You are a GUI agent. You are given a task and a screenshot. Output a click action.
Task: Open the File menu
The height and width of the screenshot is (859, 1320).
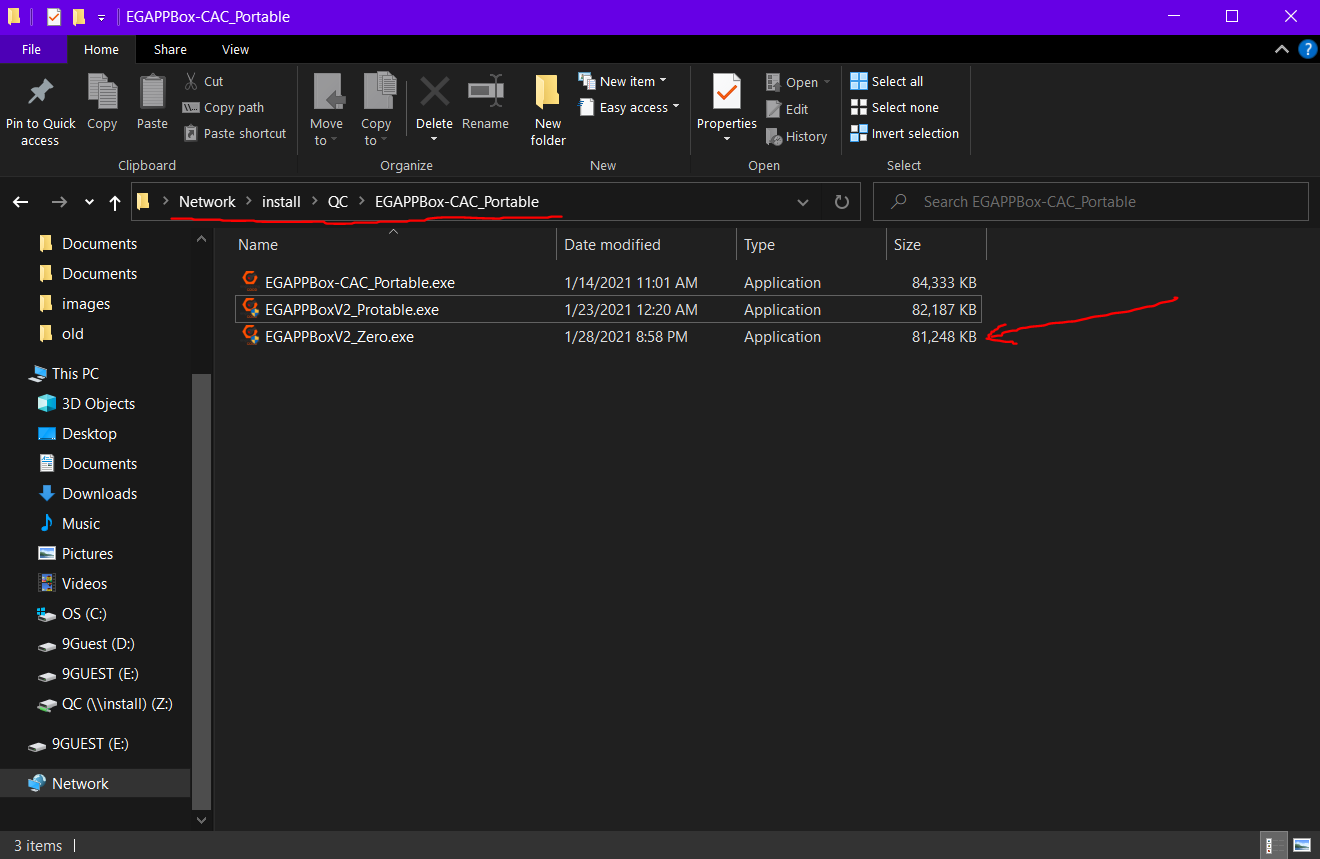(x=31, y=49)
